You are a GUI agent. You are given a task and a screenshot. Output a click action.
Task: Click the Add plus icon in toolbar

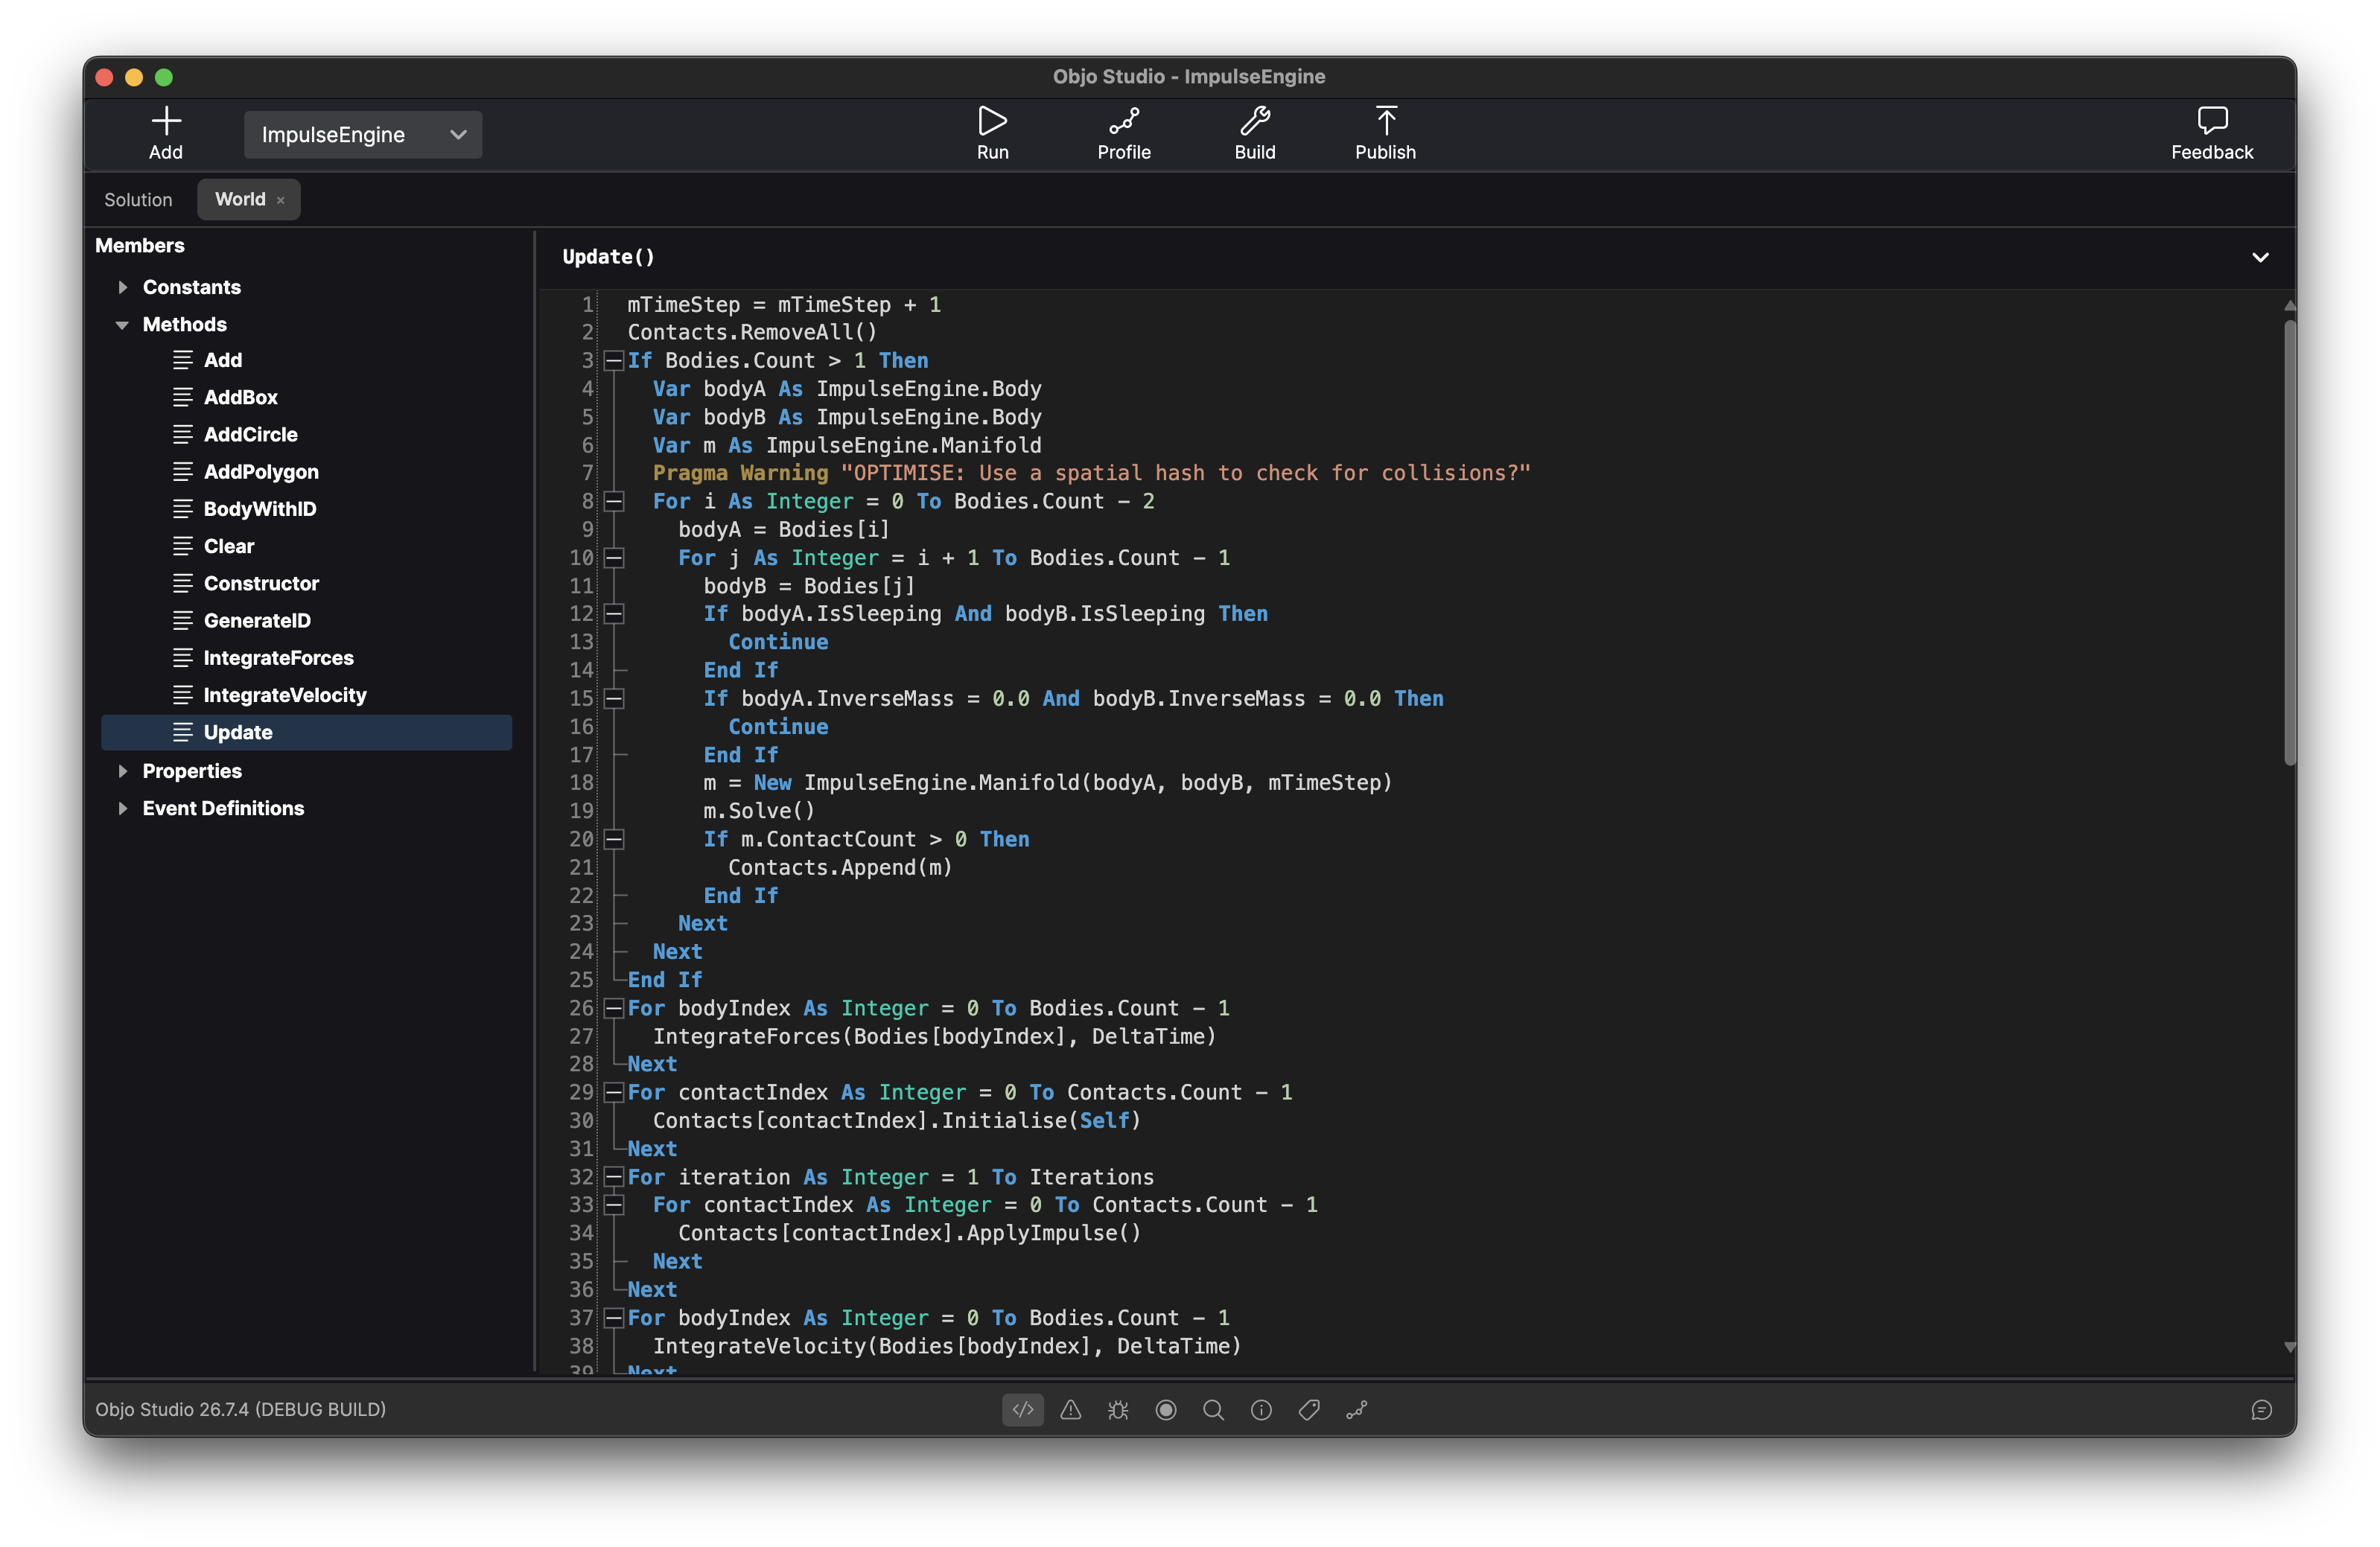[x=166, y=122]
